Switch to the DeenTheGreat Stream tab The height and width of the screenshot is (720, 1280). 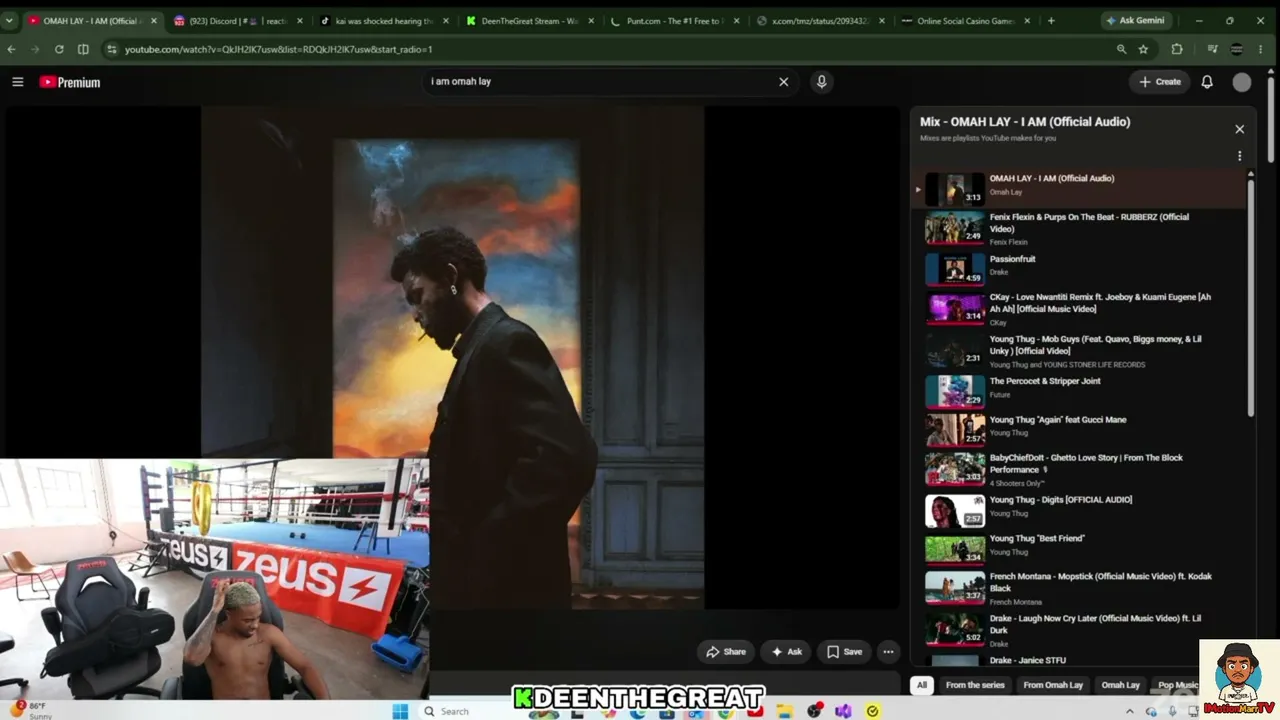point(530,21)
